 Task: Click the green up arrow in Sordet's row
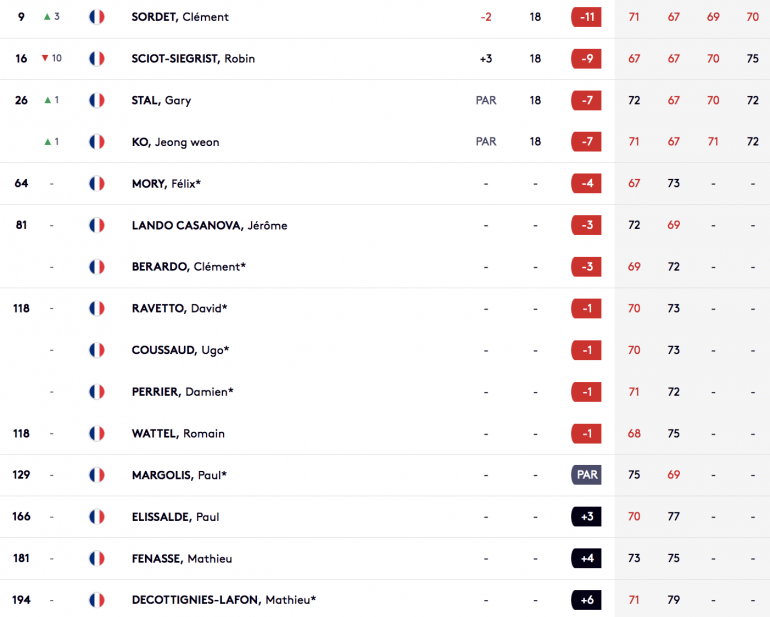[47, 17]
